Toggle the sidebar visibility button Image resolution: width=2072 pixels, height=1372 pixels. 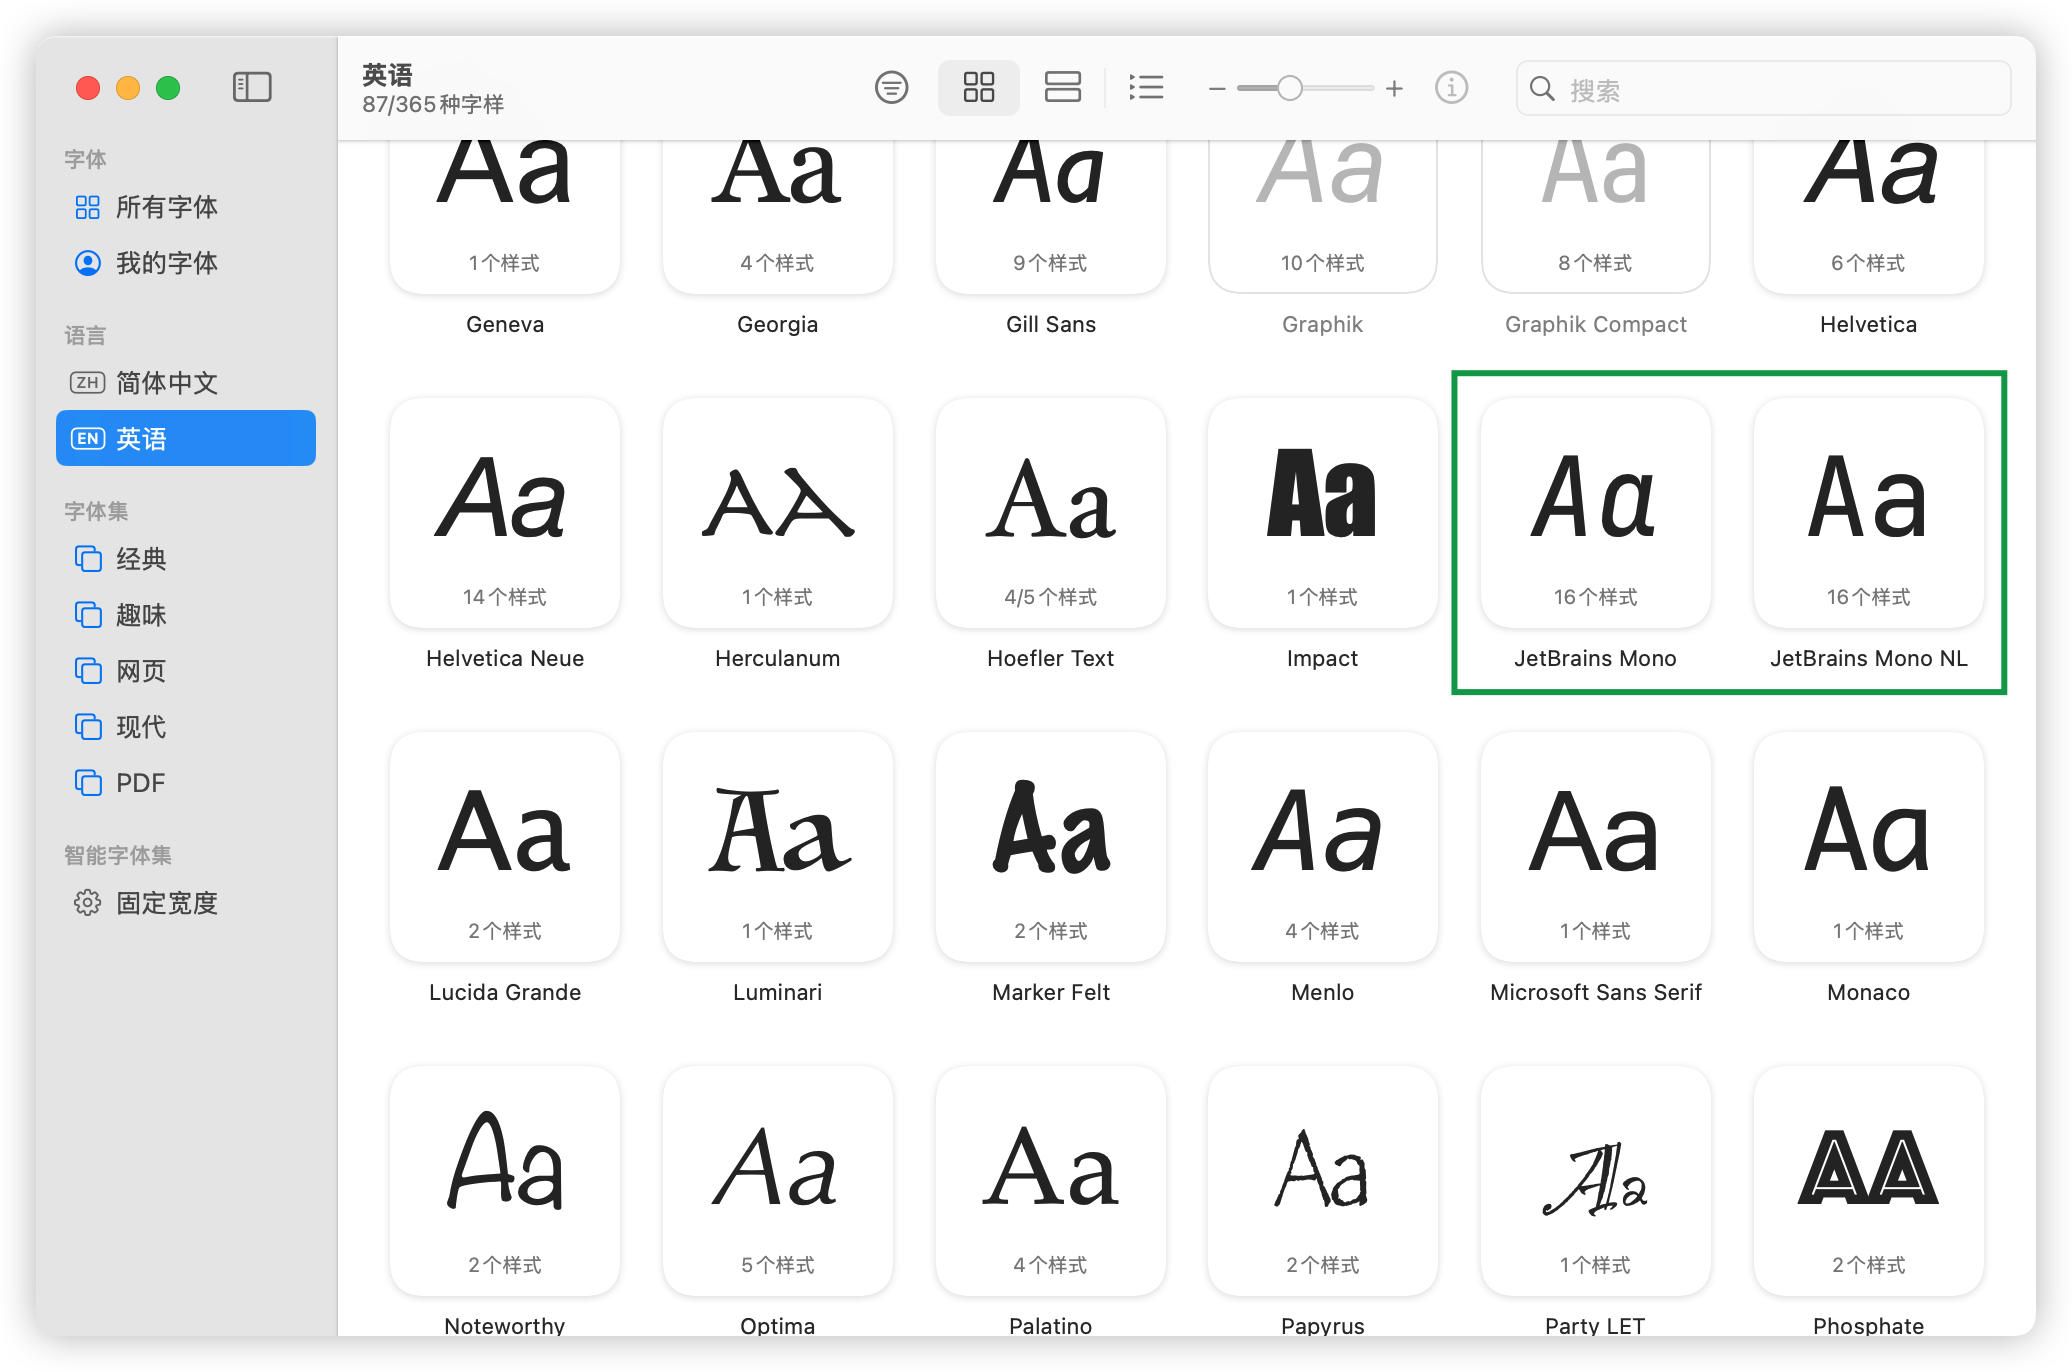pos(252,88)
